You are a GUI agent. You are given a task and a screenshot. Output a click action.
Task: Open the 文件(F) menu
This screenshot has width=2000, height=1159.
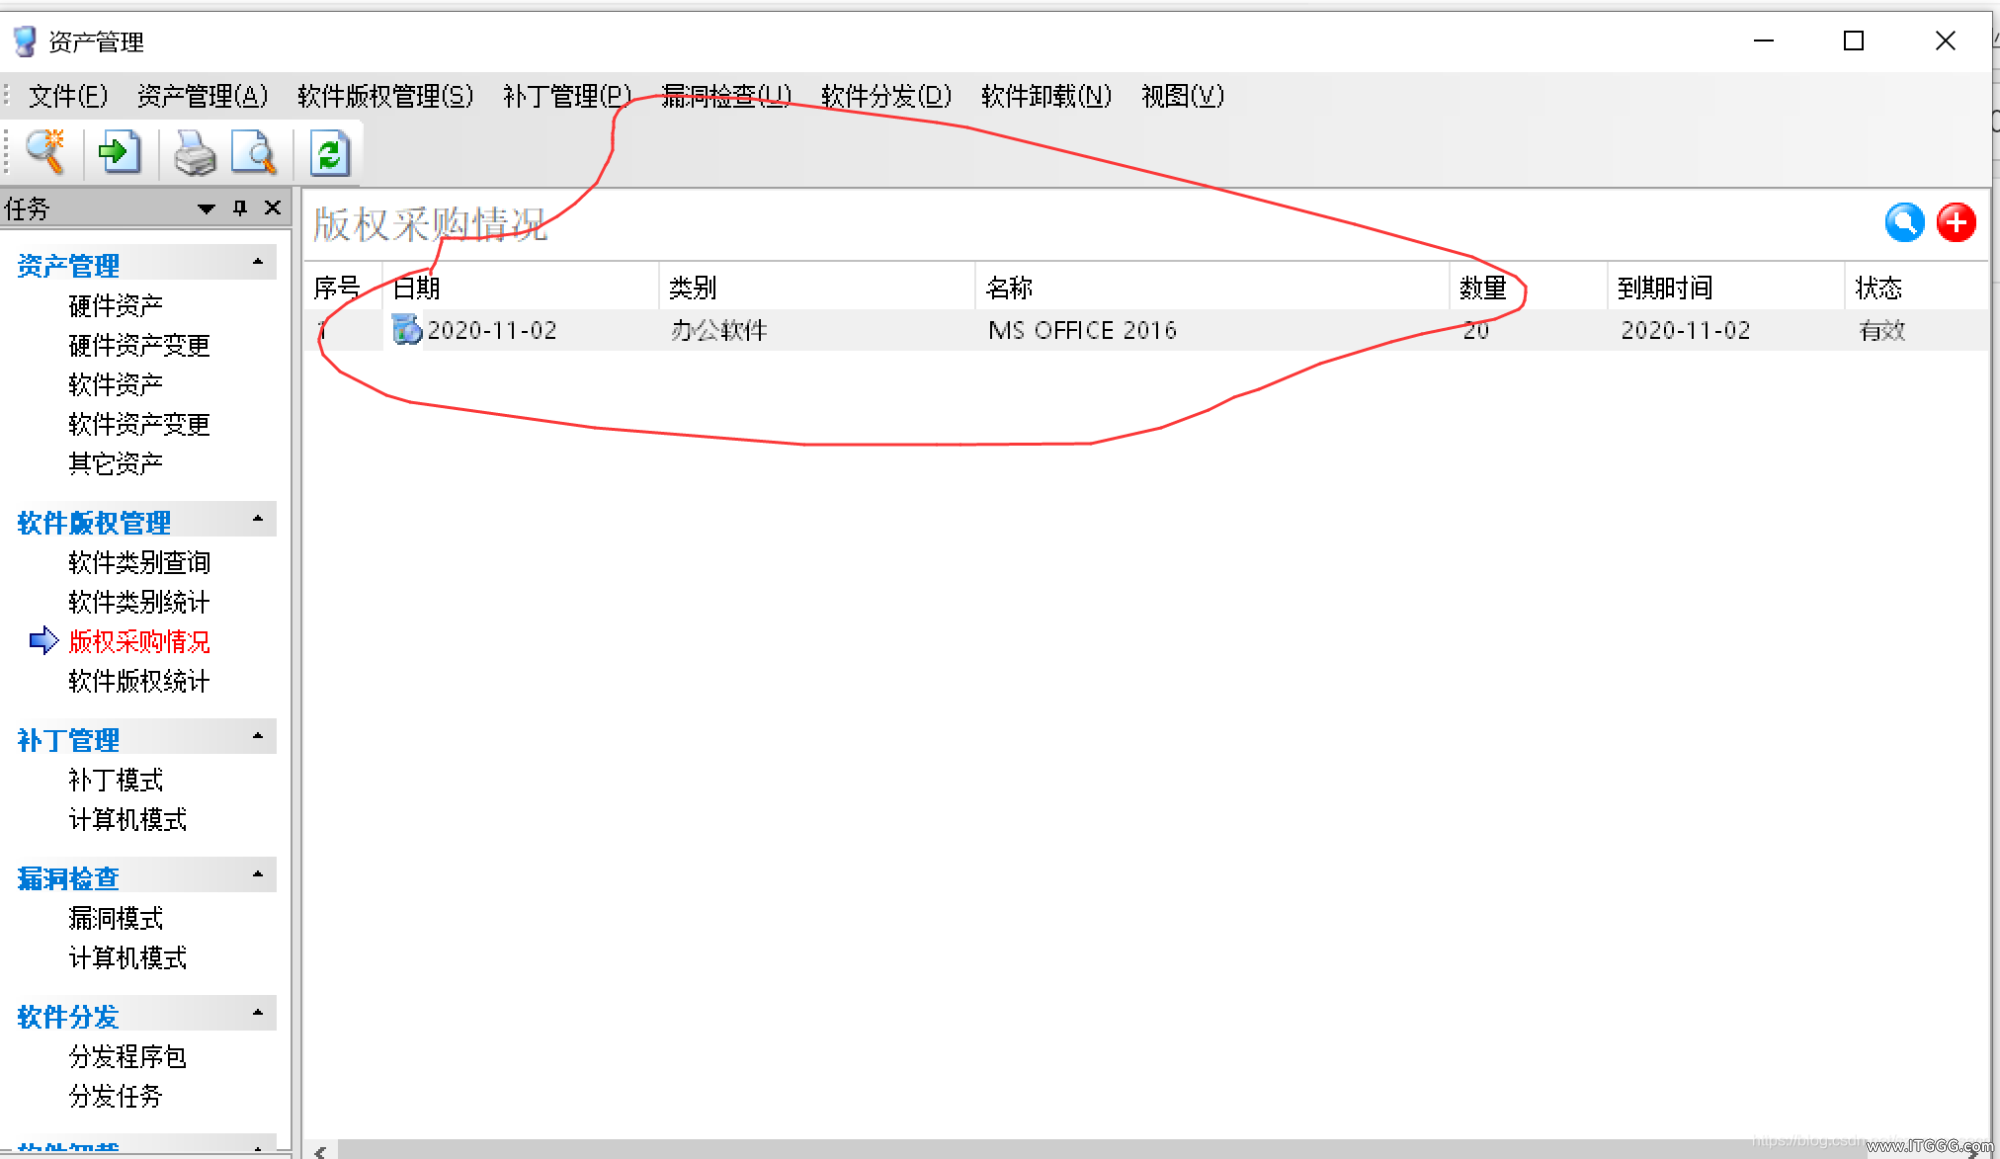pos(68,96)
